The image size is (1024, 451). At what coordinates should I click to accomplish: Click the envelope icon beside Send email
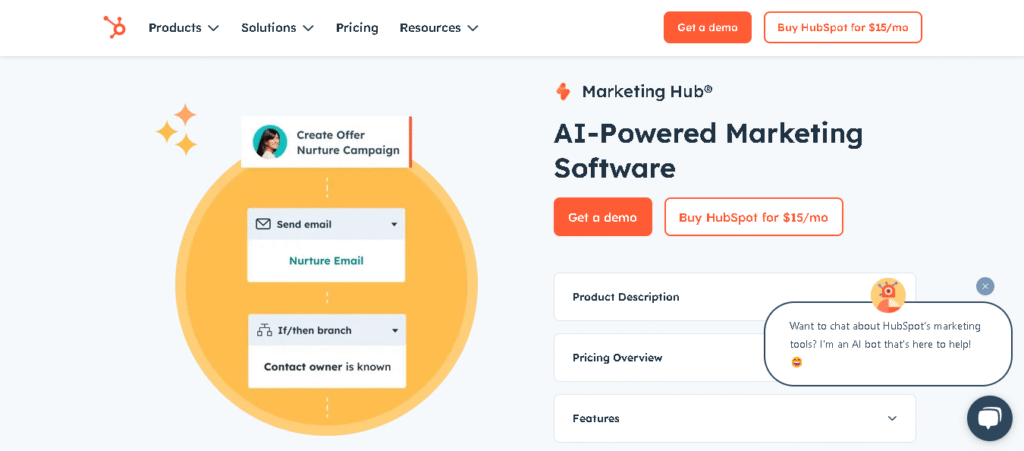[263, 224]
